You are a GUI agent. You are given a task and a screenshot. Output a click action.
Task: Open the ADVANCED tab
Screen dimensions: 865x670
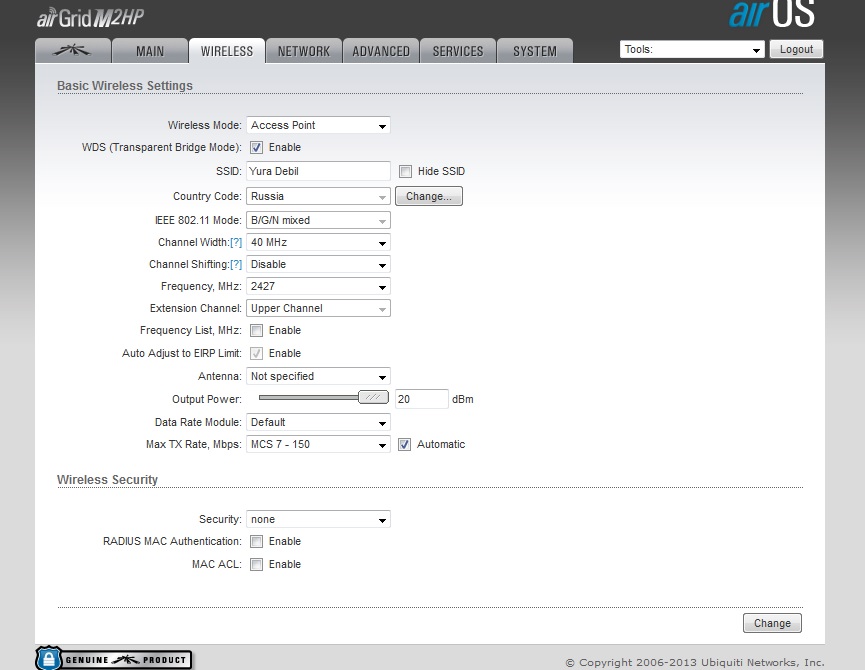coord(381,51)
